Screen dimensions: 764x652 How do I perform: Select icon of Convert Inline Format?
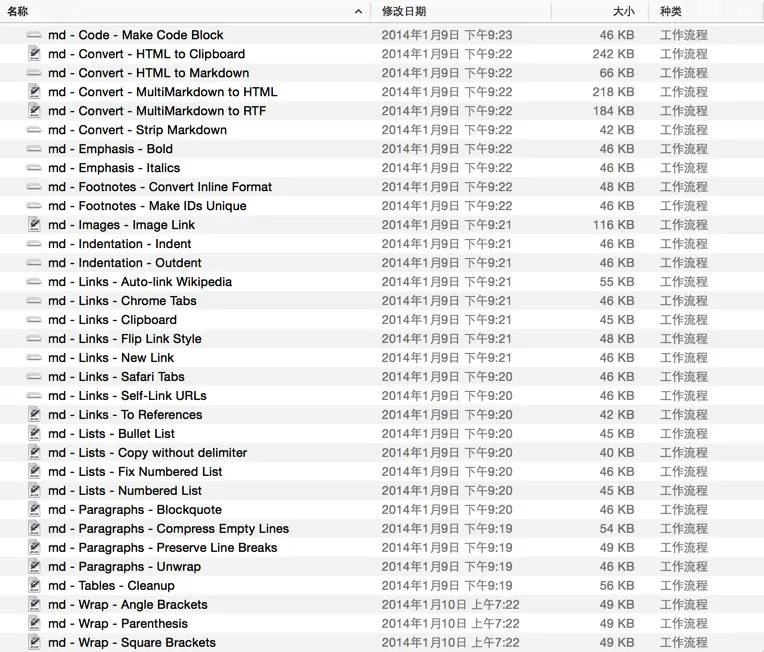[34, 187]
